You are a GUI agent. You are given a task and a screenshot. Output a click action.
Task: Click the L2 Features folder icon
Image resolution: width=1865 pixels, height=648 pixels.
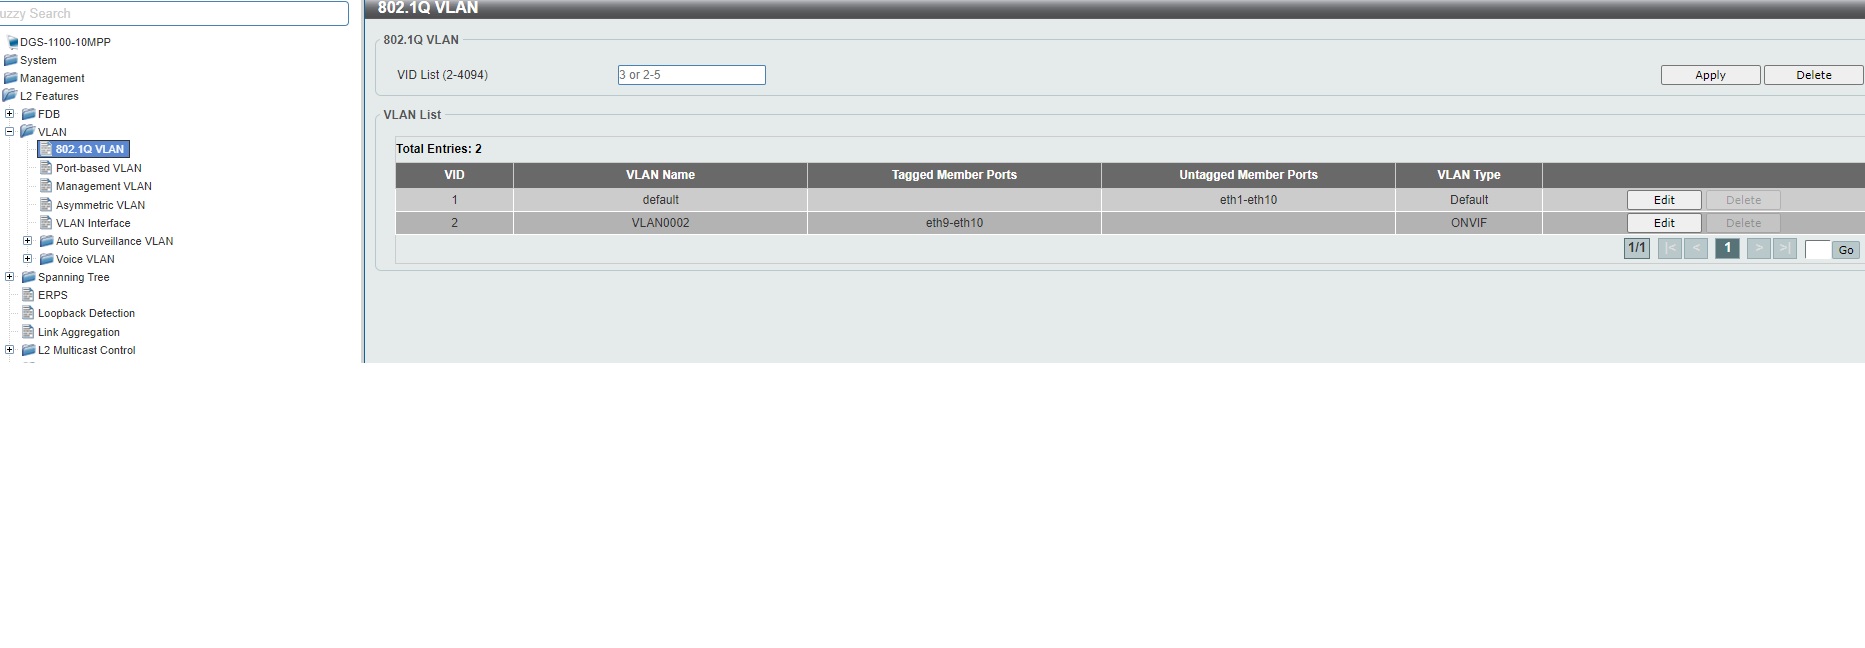click(11, 96)
